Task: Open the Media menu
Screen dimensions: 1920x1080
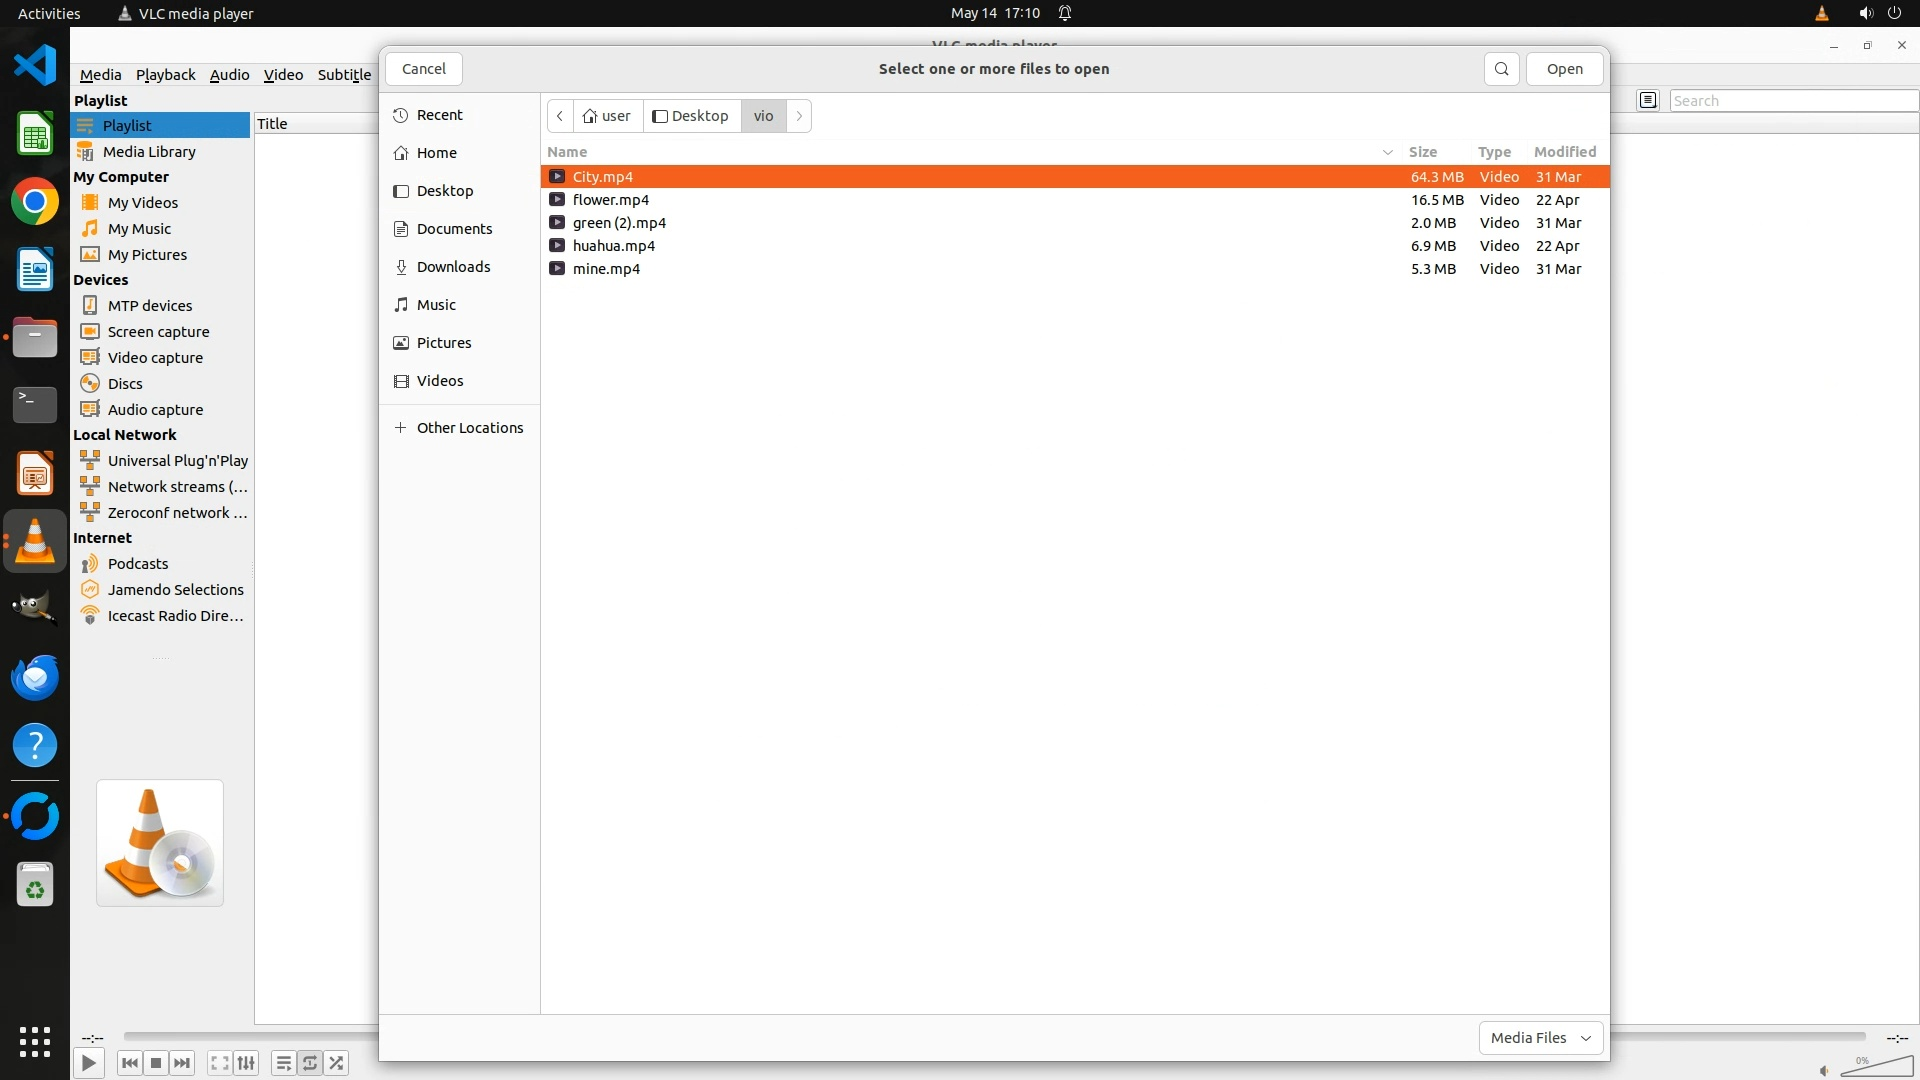Action: pos(100,74)
